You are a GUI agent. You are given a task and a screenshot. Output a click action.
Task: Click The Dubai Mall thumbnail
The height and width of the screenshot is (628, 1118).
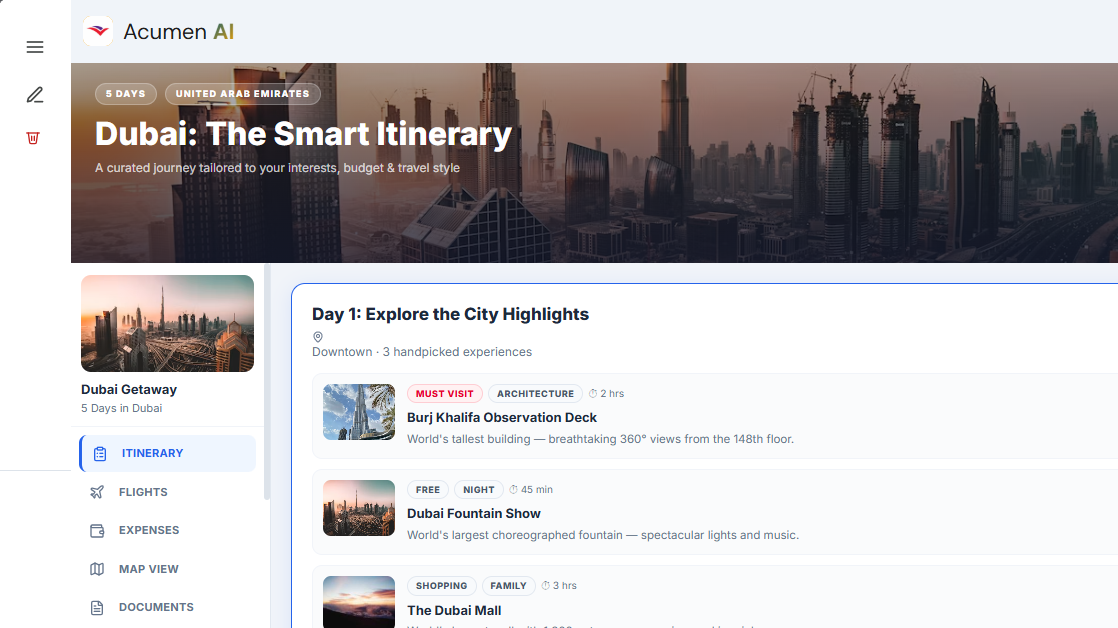359,602
